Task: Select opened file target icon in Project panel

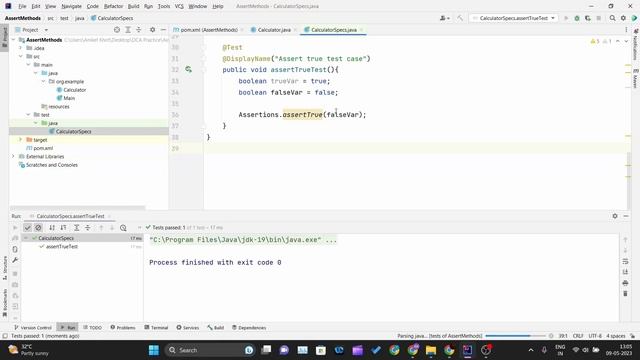Action: 117,30
